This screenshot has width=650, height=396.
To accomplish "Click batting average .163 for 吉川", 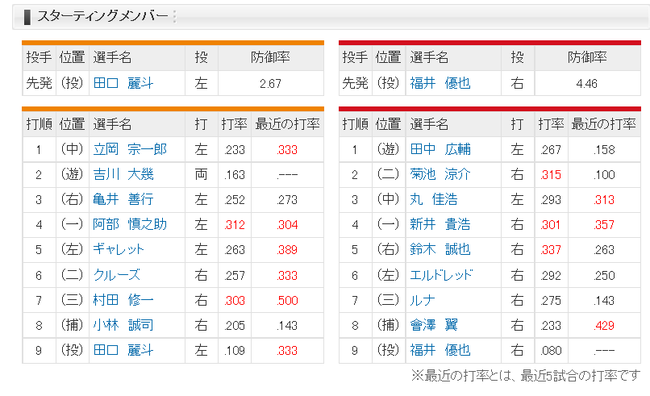I will tap(235, 175).
